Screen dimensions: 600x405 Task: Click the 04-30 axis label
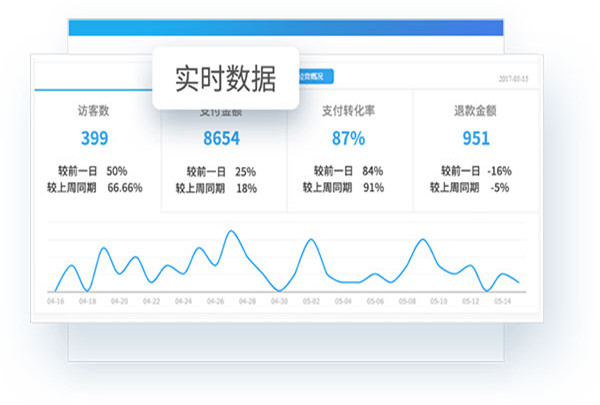pos(279,302)
